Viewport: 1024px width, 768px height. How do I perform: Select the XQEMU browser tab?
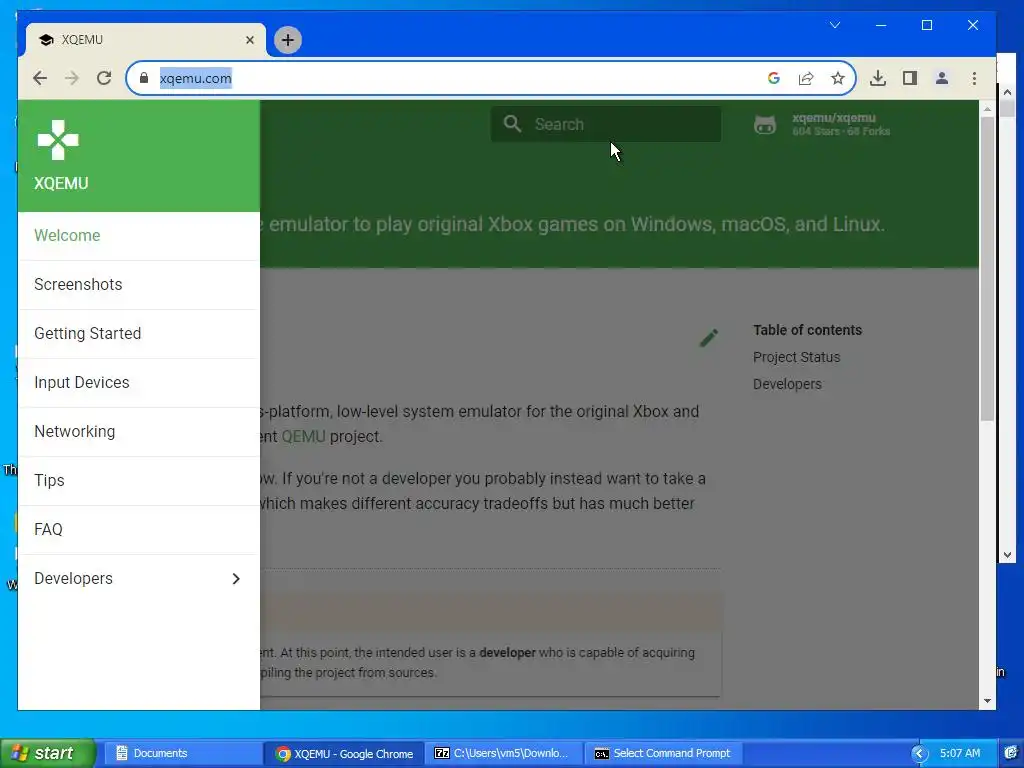coord(146,40)
